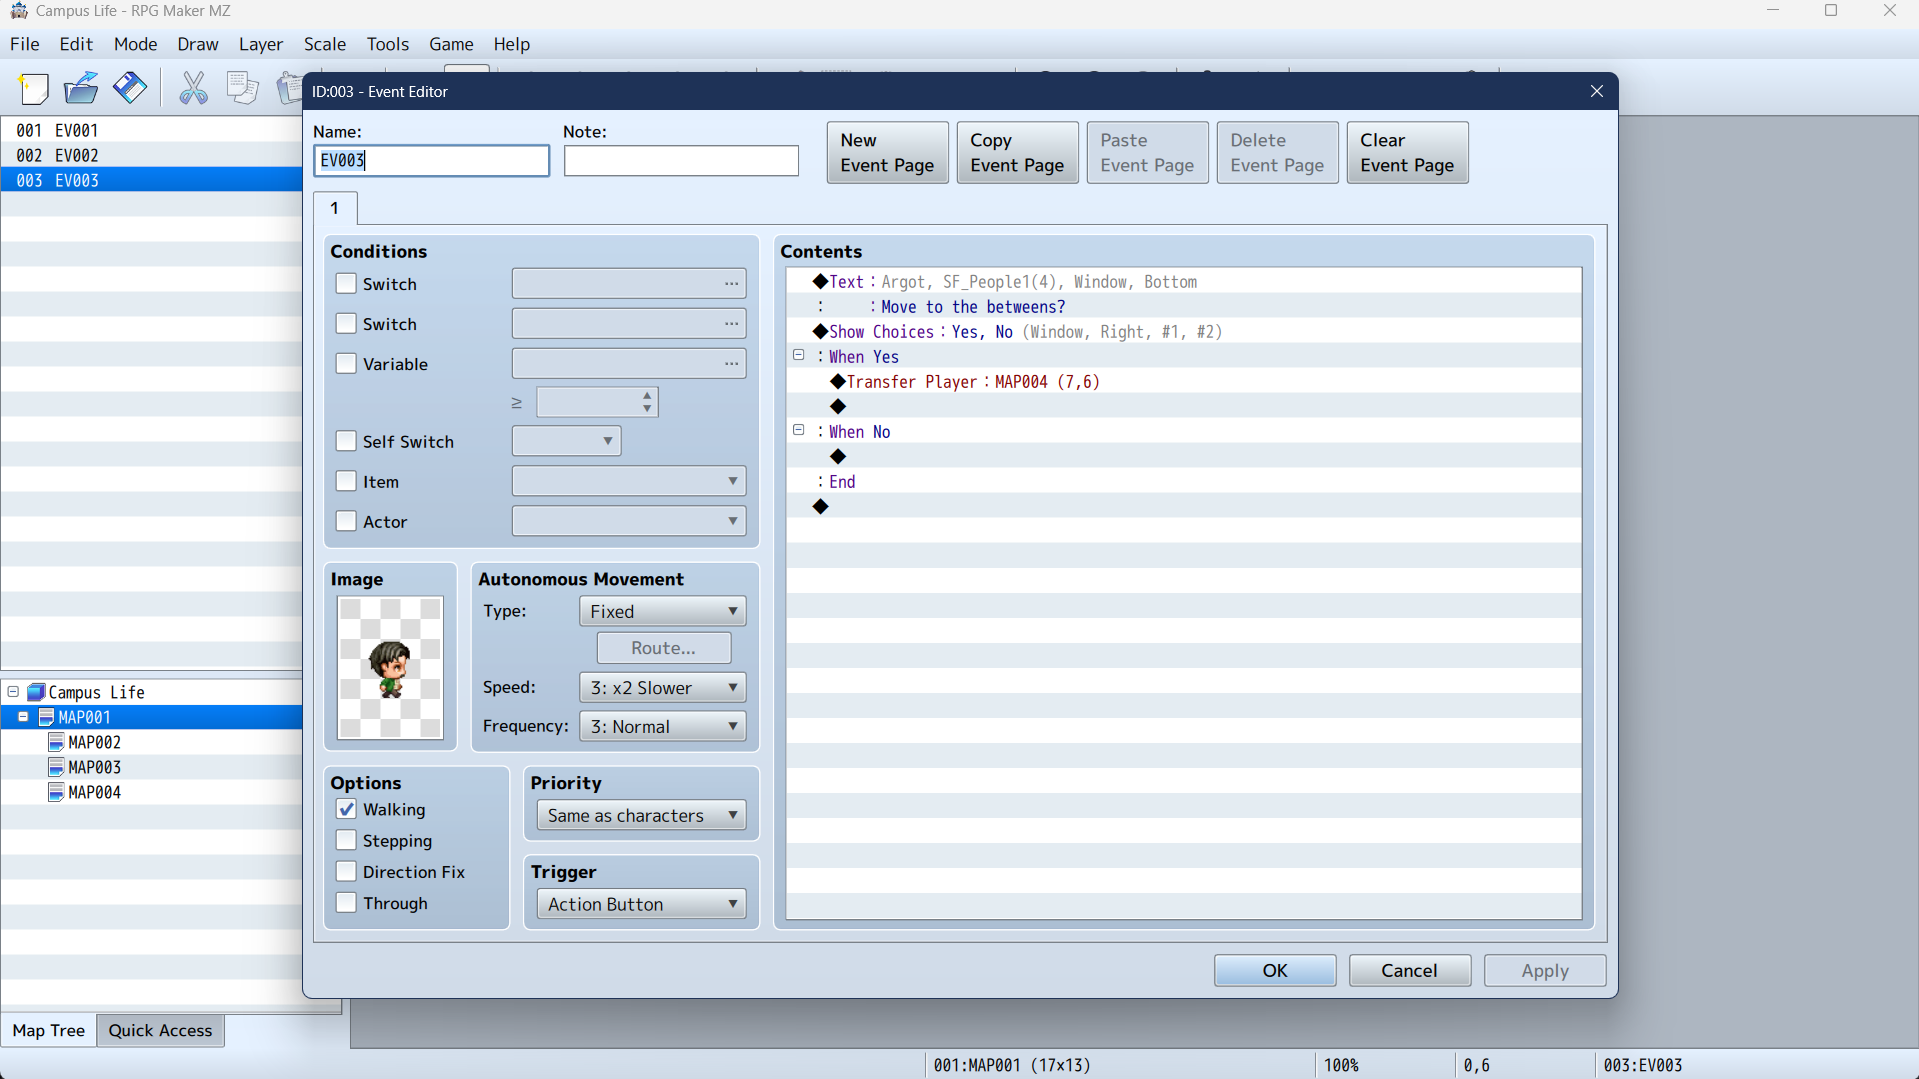Viewport: 1919px width, 1079px height.
Task: Switch to the Quick Access tab
Action: tap(160, 1030)
